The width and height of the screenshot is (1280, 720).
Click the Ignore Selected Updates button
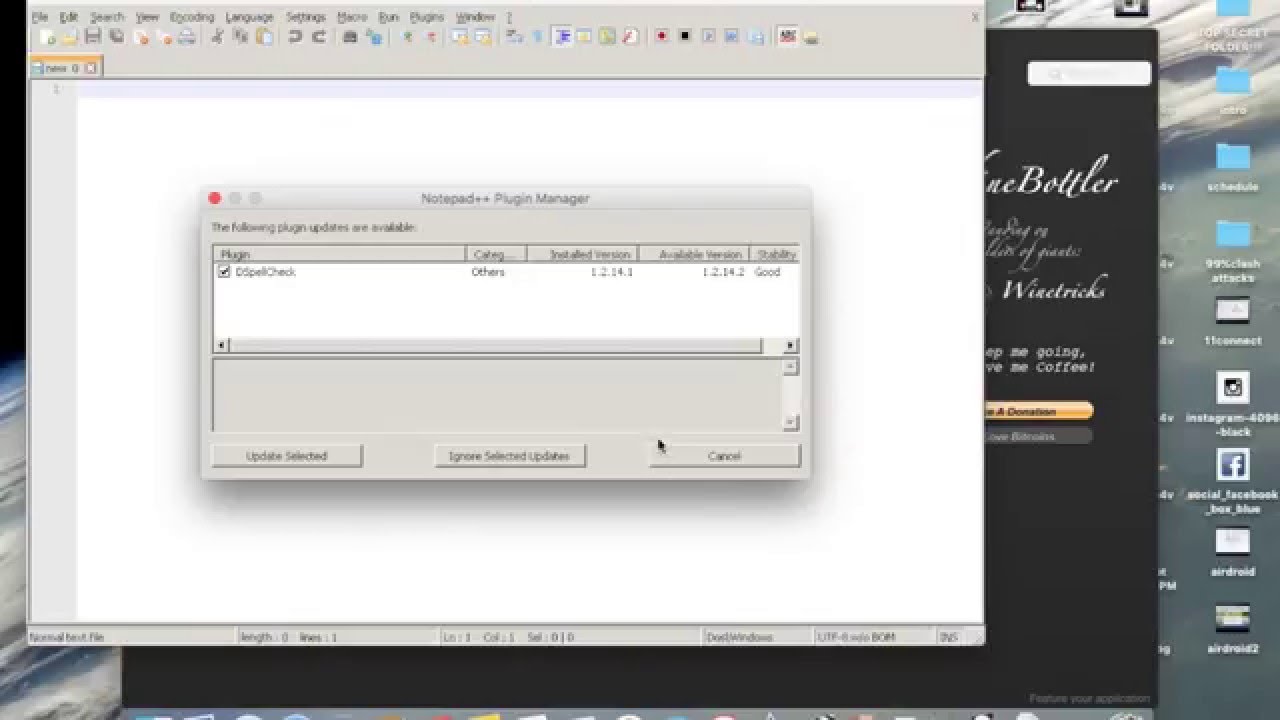click(509, 456)
